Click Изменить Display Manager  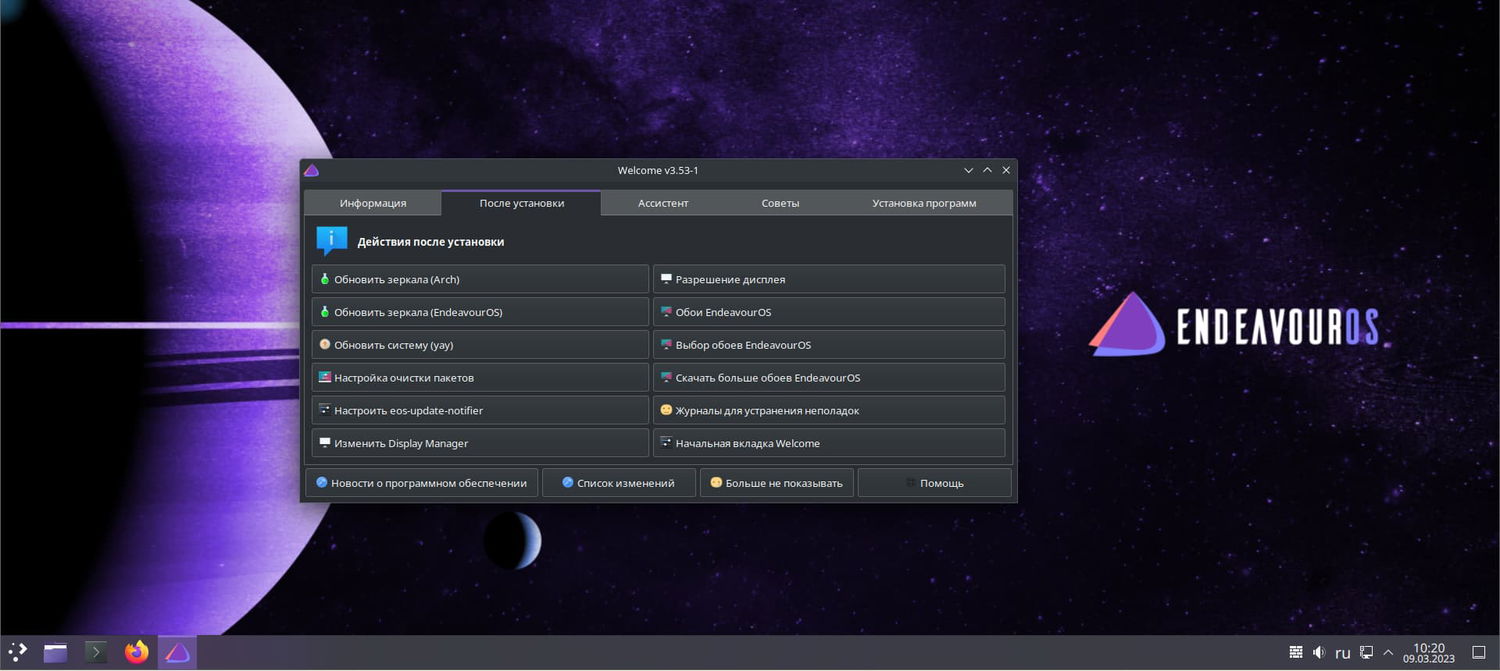click(x=480, y=443)
